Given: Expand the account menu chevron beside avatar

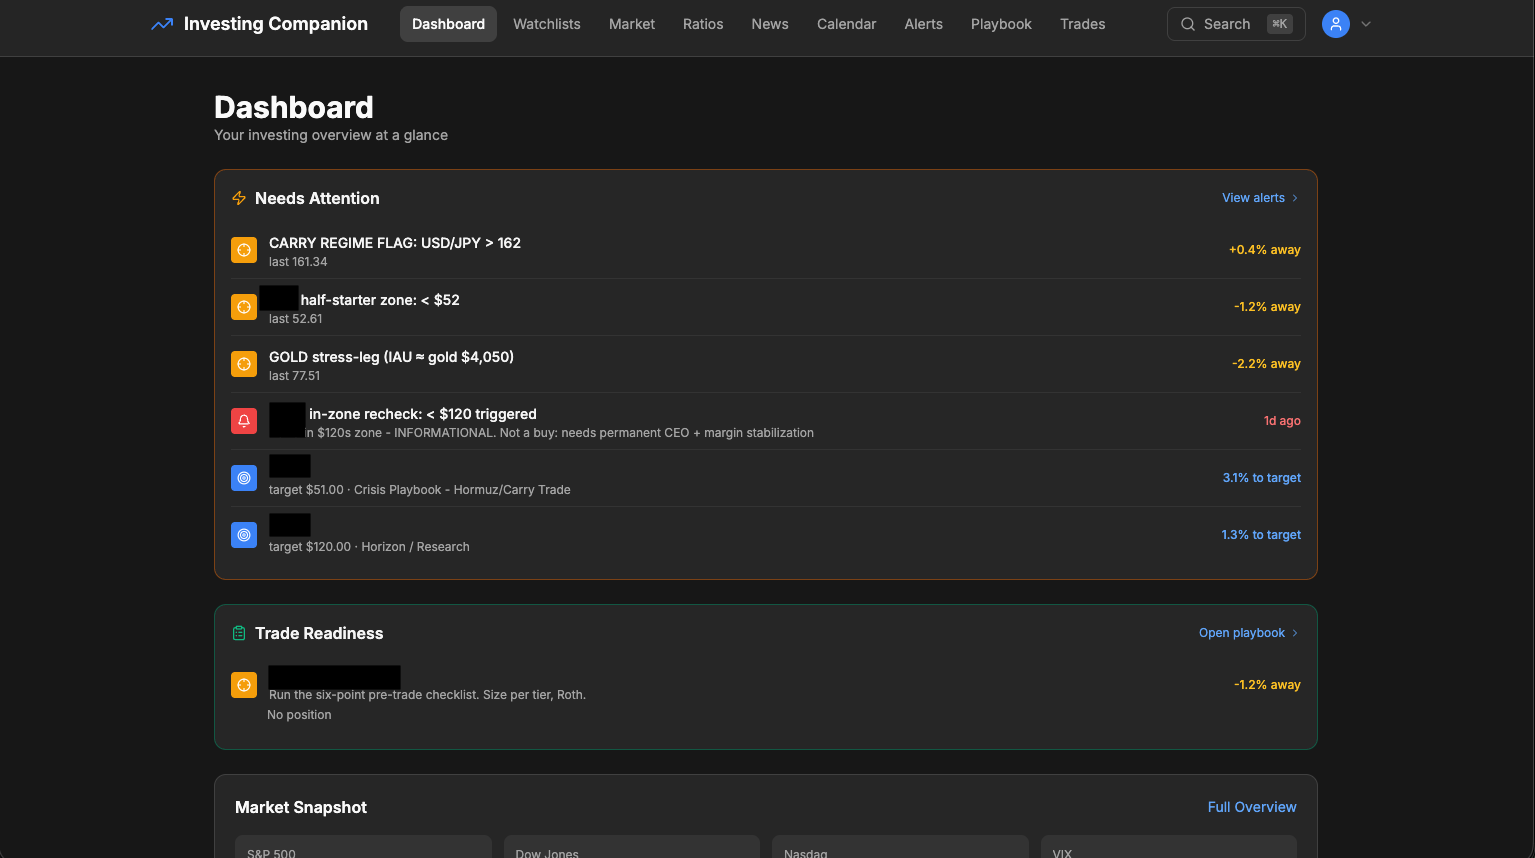Looking at the screenshot, I should tap(1366, 24).
